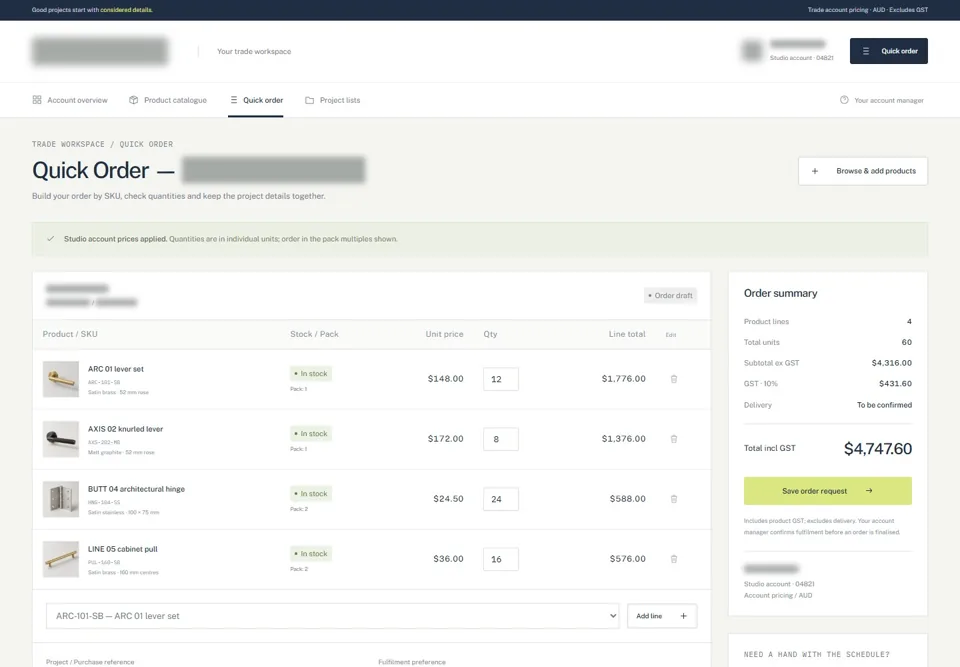Click the ARC 01 lever set name
This screenshot has width=960, height=667.
(x=116, y=369)
